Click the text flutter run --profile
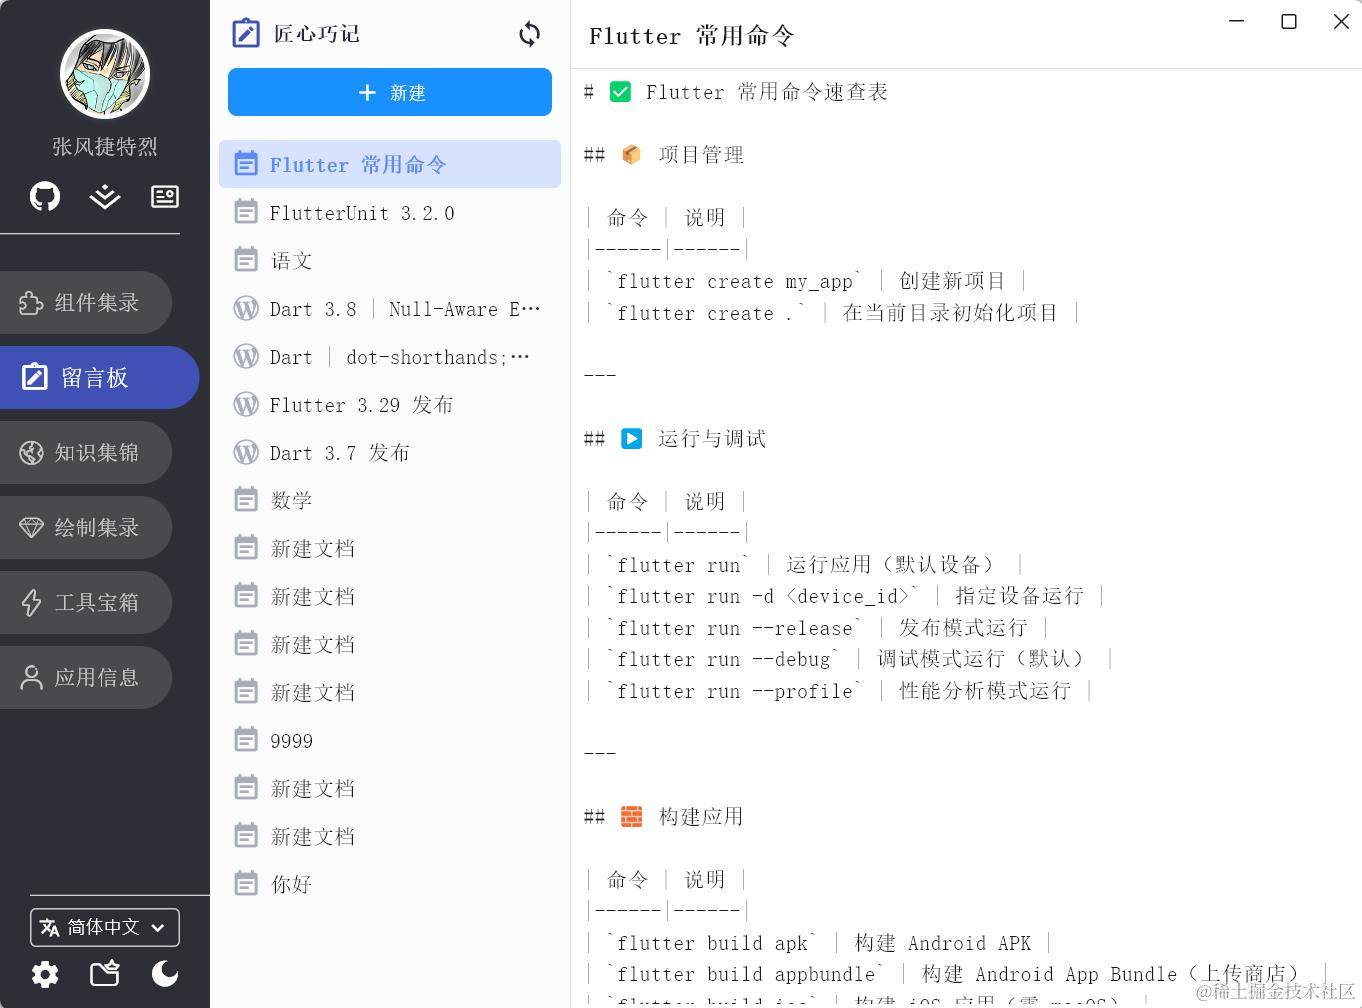The image size is (1362, 1008). tap(735, 691)
